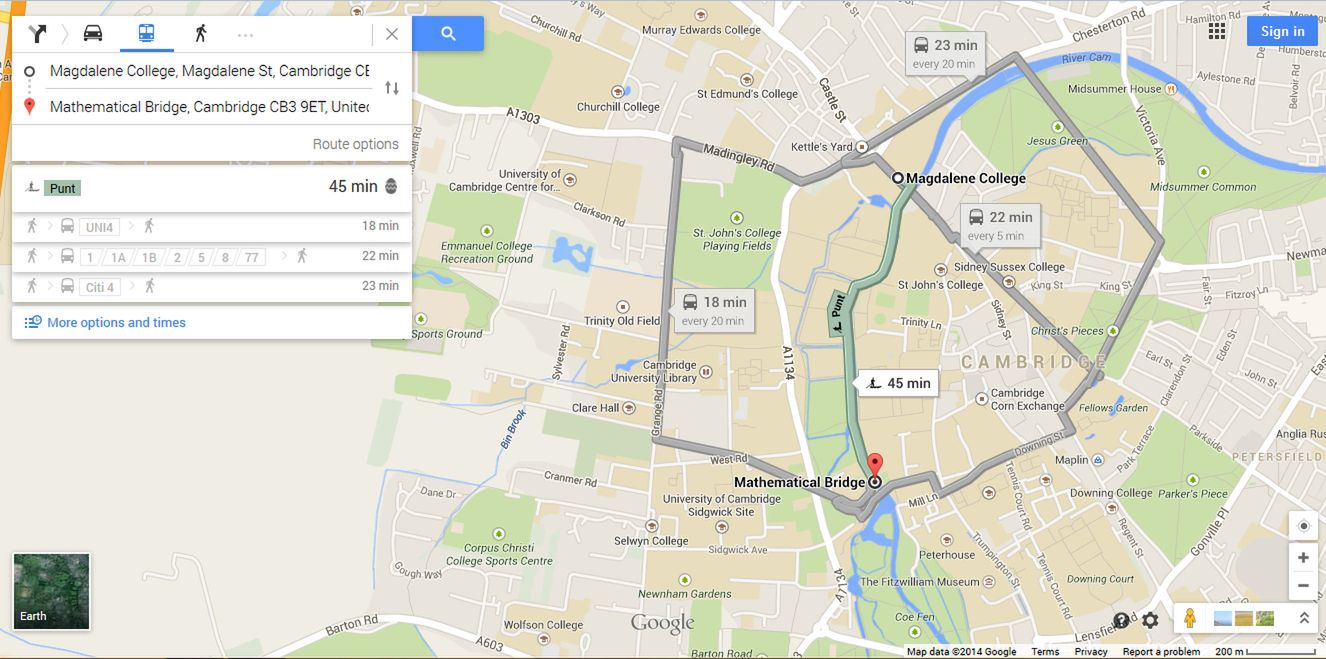Click the blue search magnifier button

point(448,34)
